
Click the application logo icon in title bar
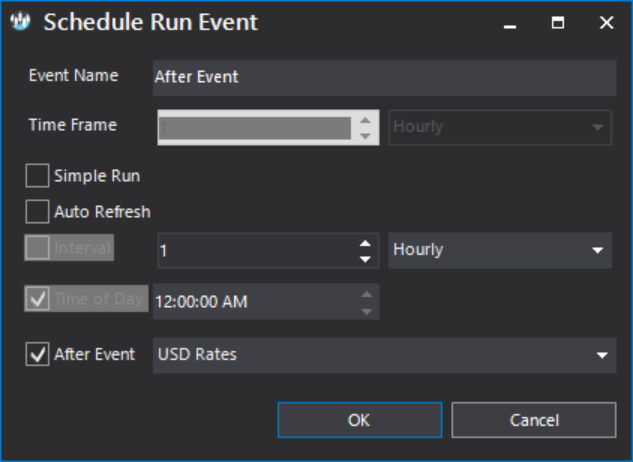20,21
